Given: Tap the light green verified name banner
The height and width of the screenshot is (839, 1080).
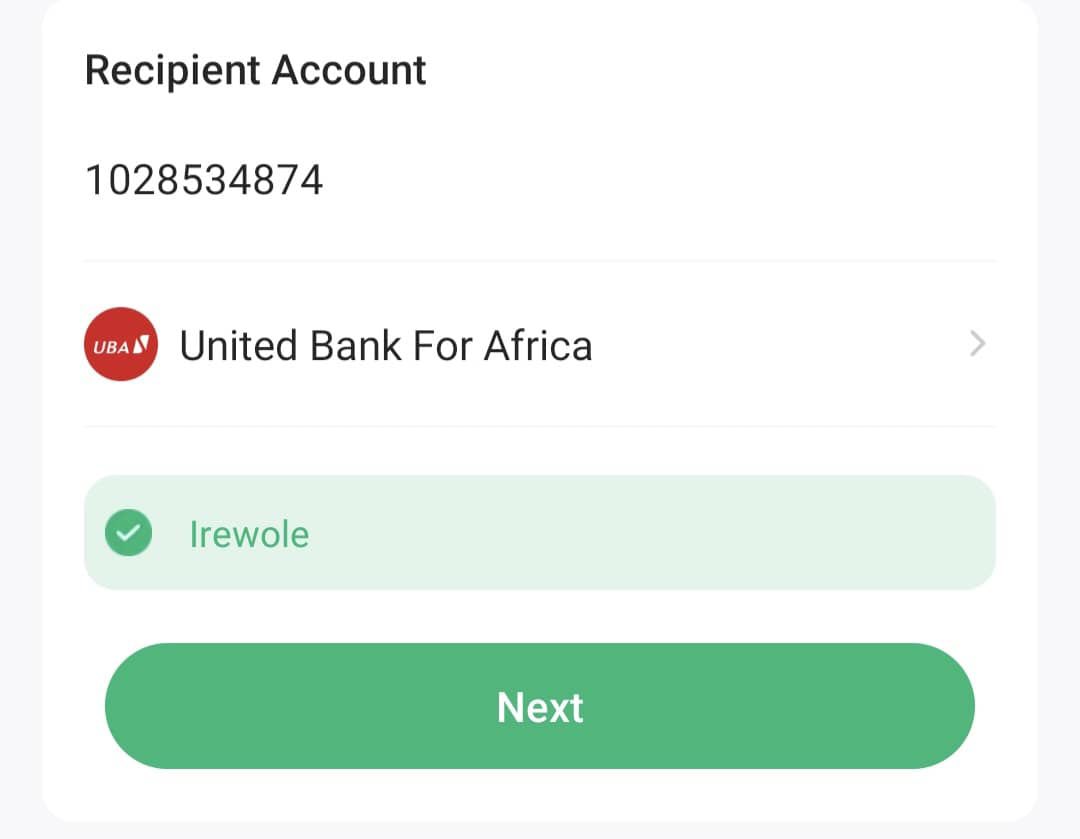Looking at the screenshot, I should pyautogui.click(x=540, y=532).
